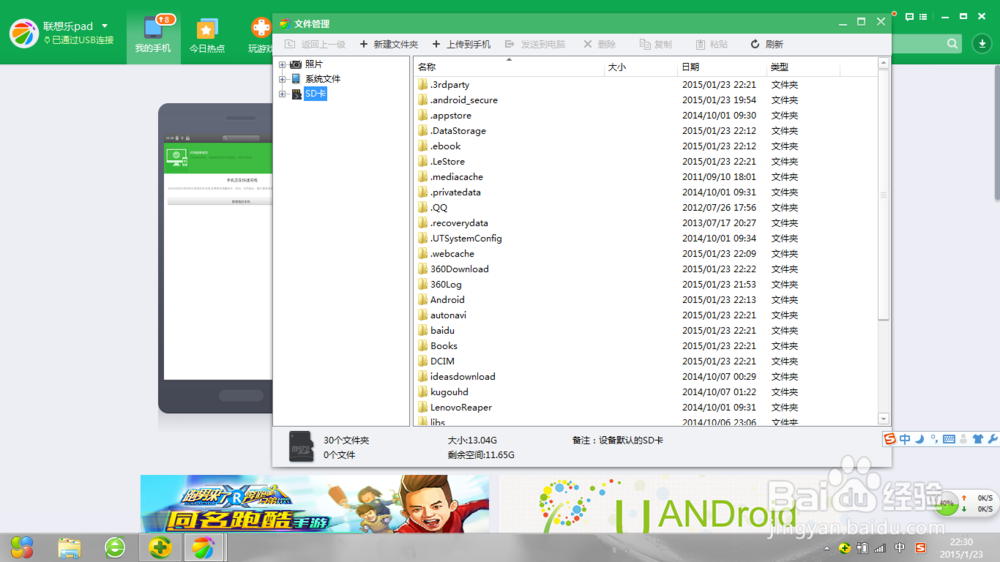Expand the SD卡 tree node
1000x562 pixels.
click(282, 94)
